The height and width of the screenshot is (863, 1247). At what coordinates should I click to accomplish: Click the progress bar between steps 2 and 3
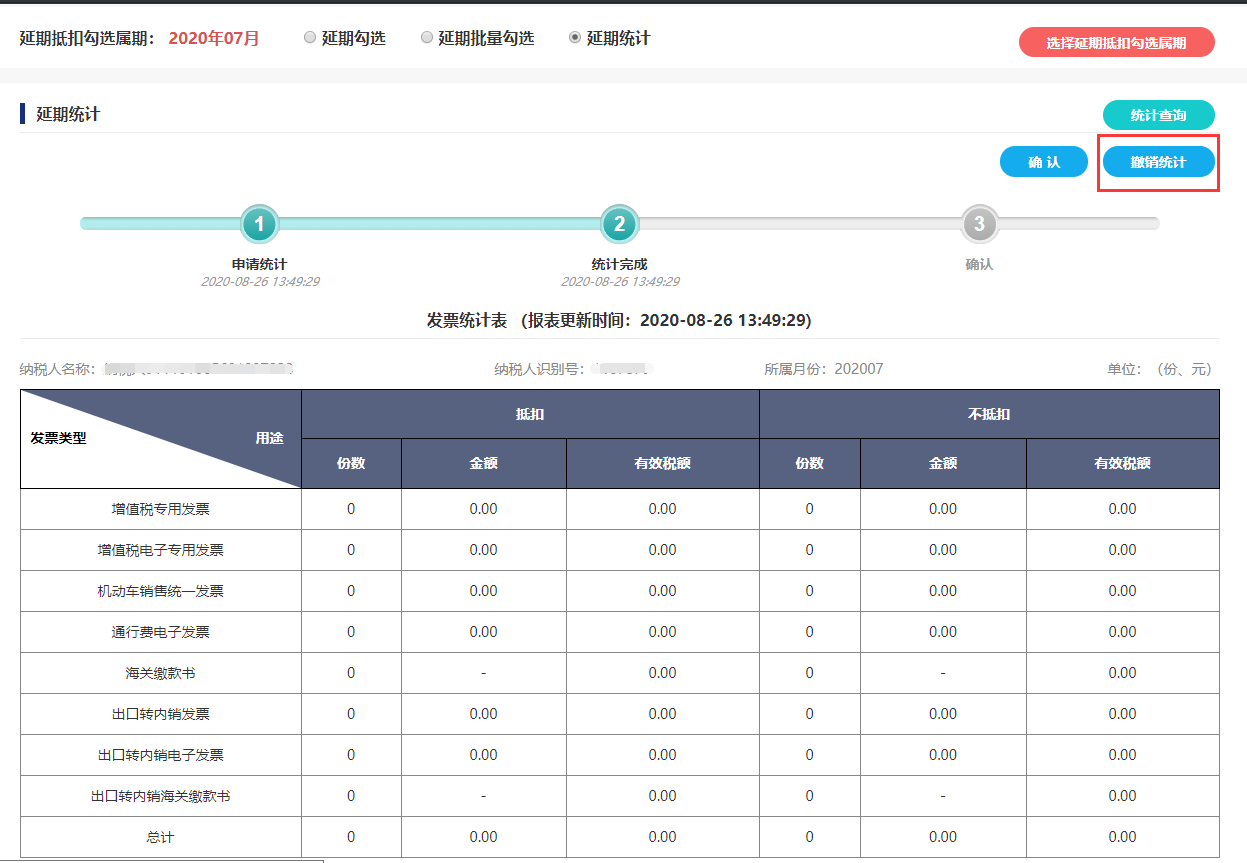800,224
